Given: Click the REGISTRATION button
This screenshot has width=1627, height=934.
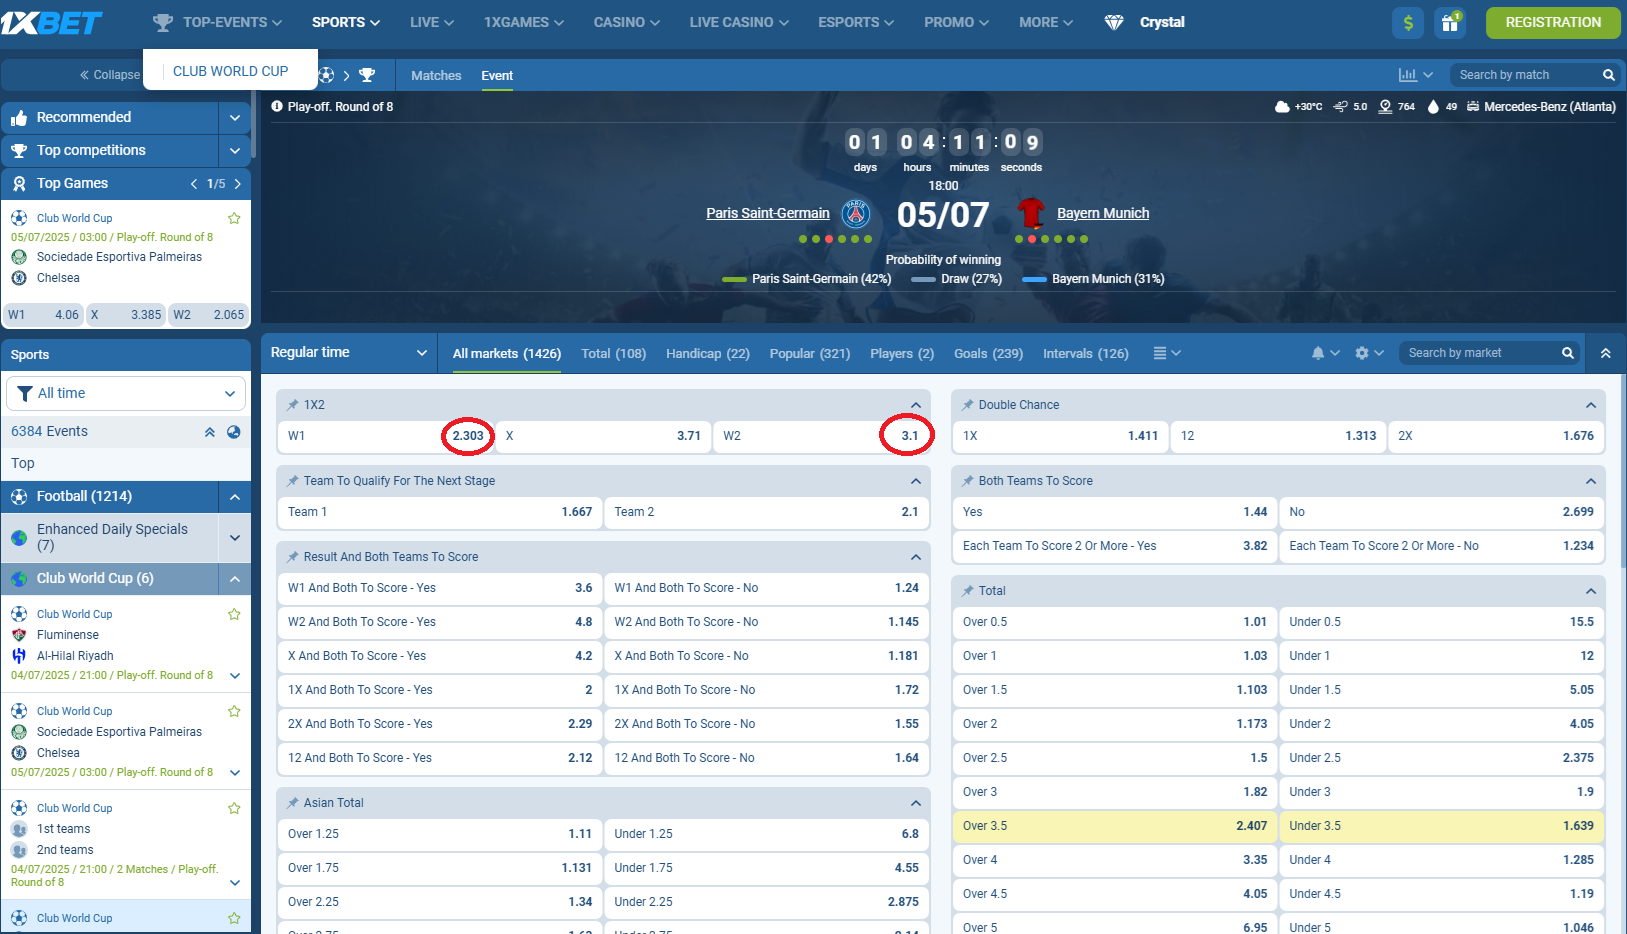Looking at the screenshot, I should click(1553, 22).
